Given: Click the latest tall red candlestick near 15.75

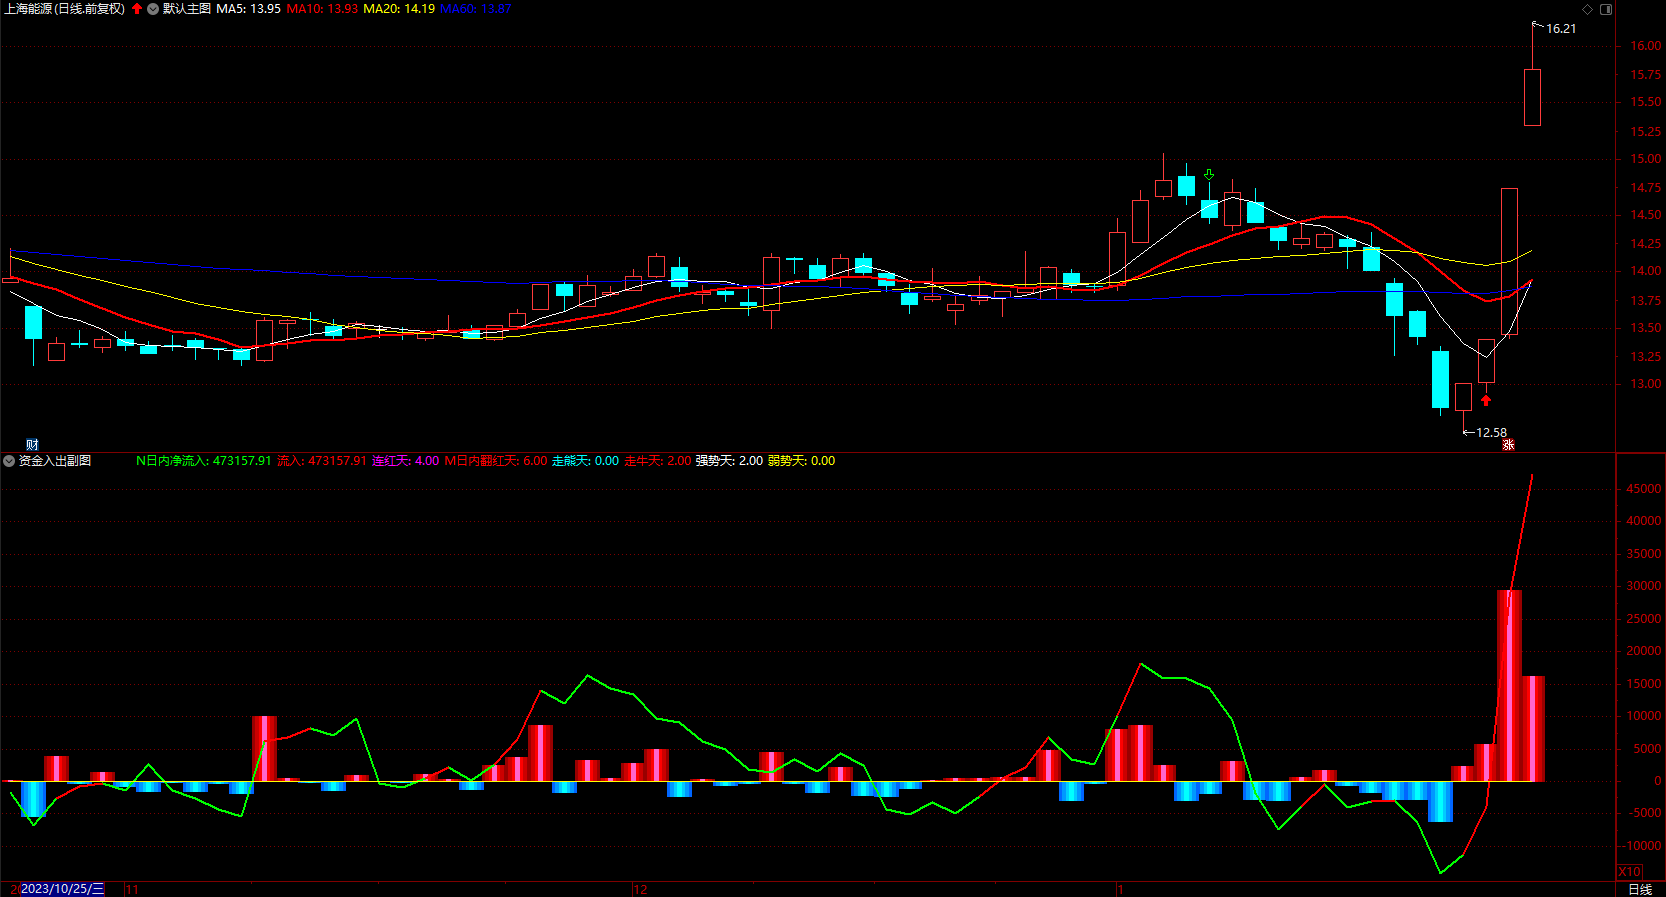Looking at the screenshot, I should 1532,97.
